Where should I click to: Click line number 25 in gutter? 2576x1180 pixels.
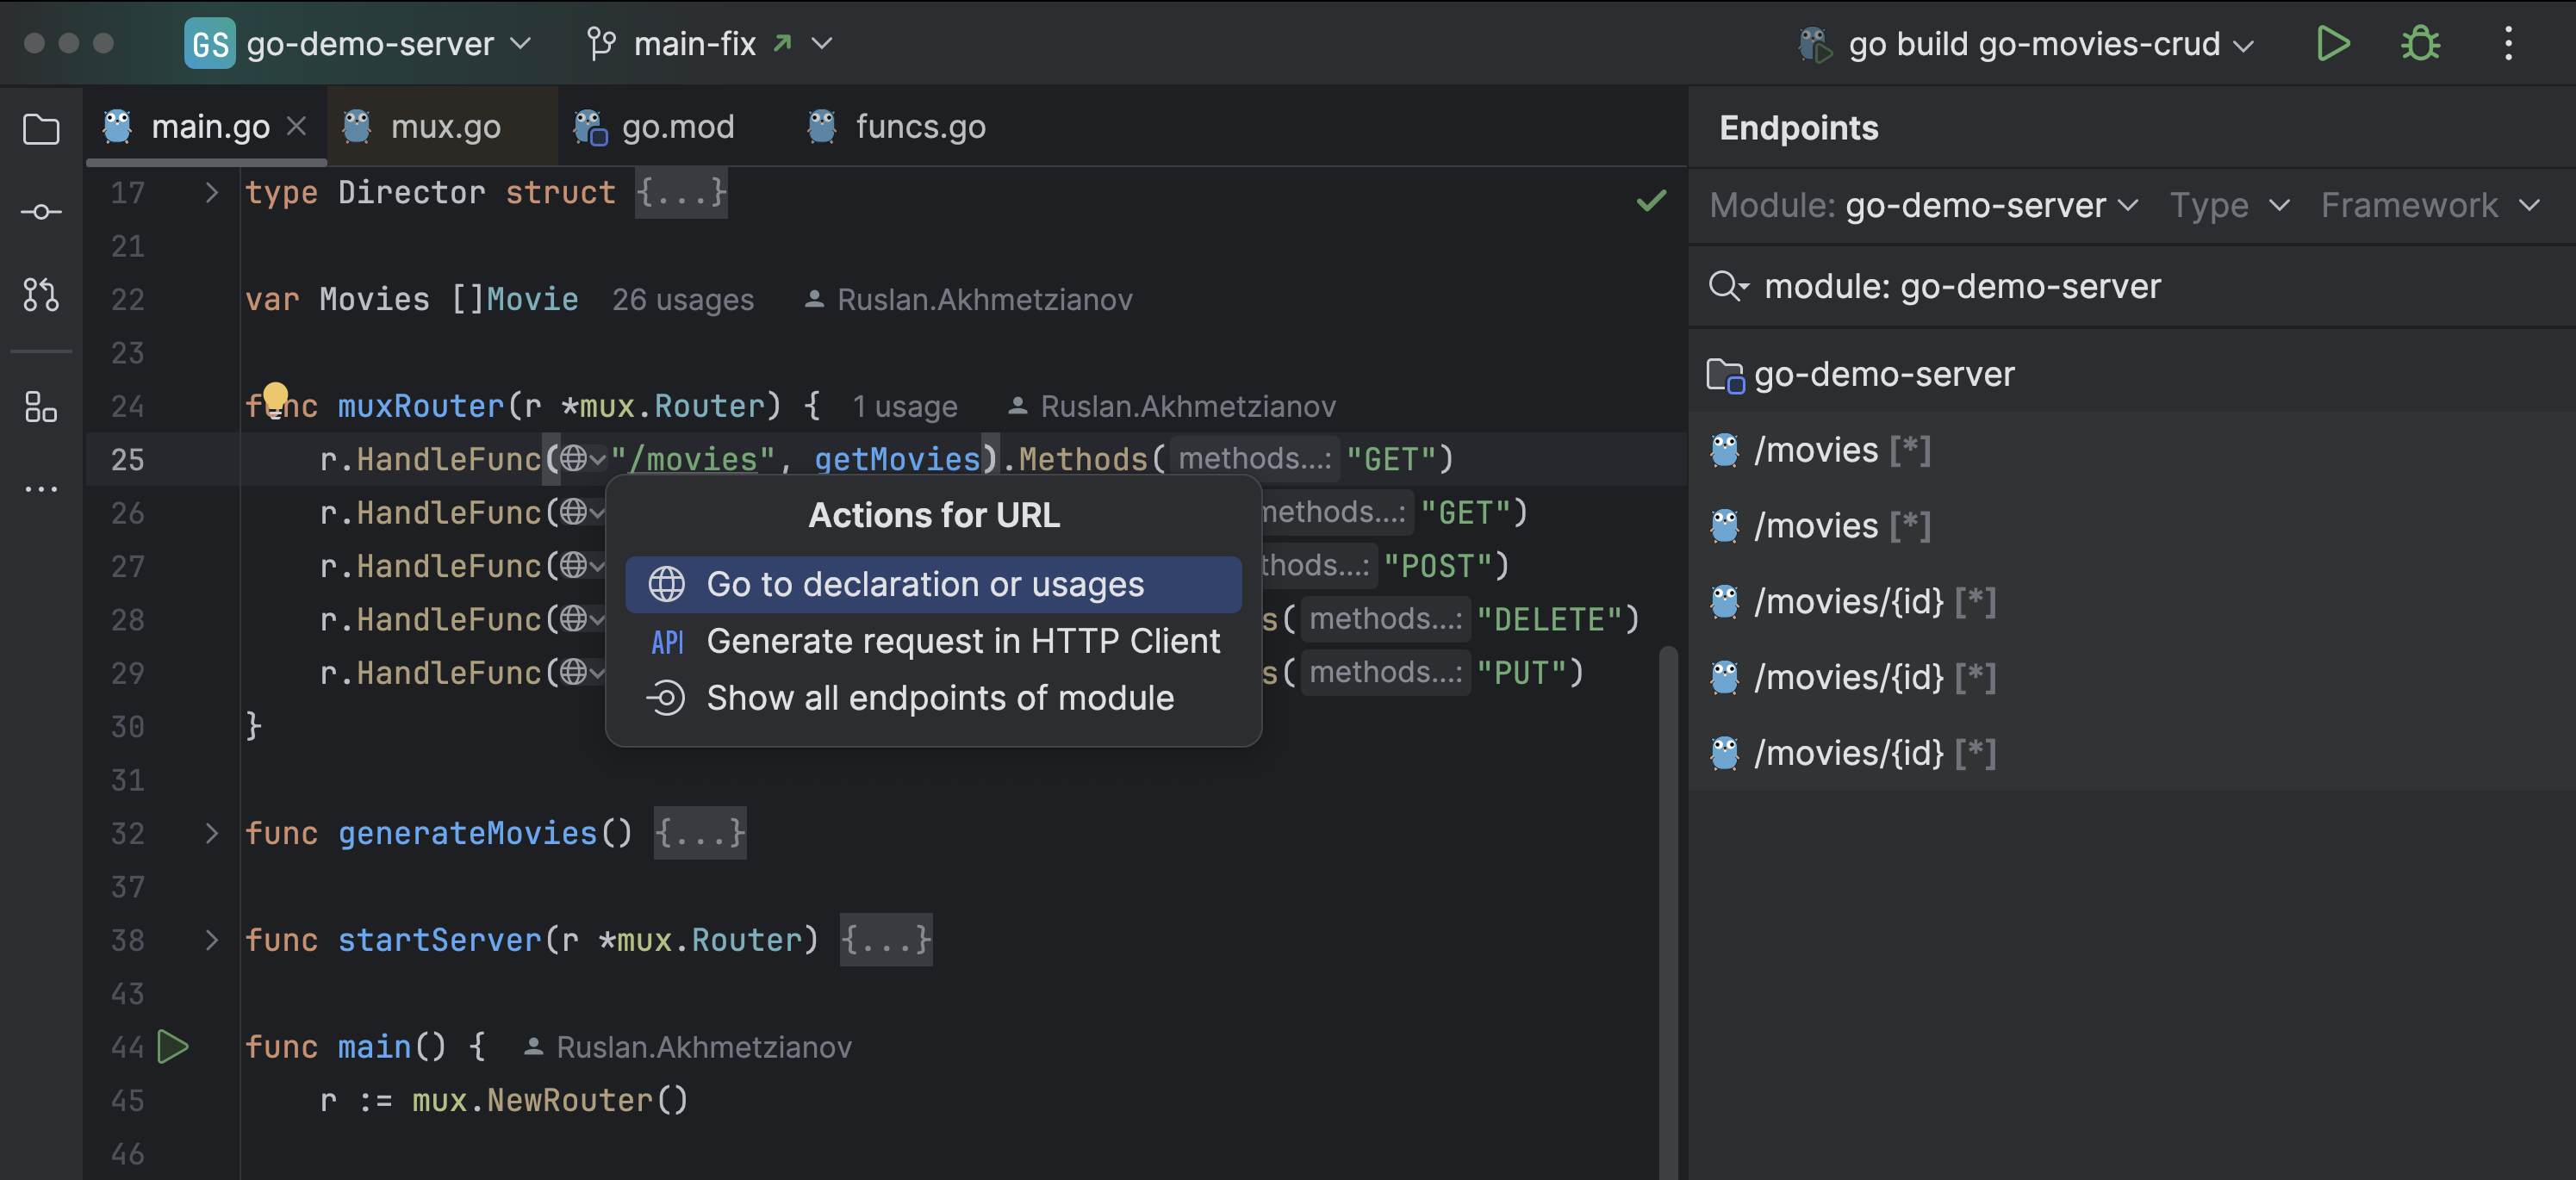click(x=128, y=459)
